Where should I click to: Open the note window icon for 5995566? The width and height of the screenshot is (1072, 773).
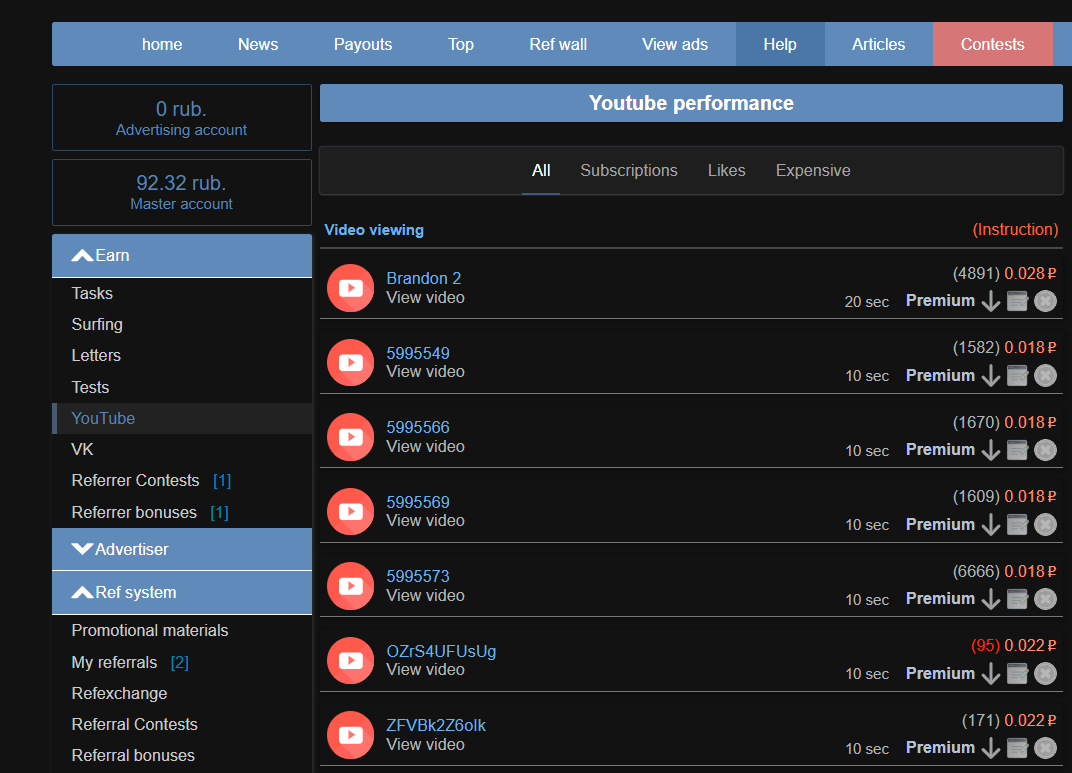(x=1017, y=450)
